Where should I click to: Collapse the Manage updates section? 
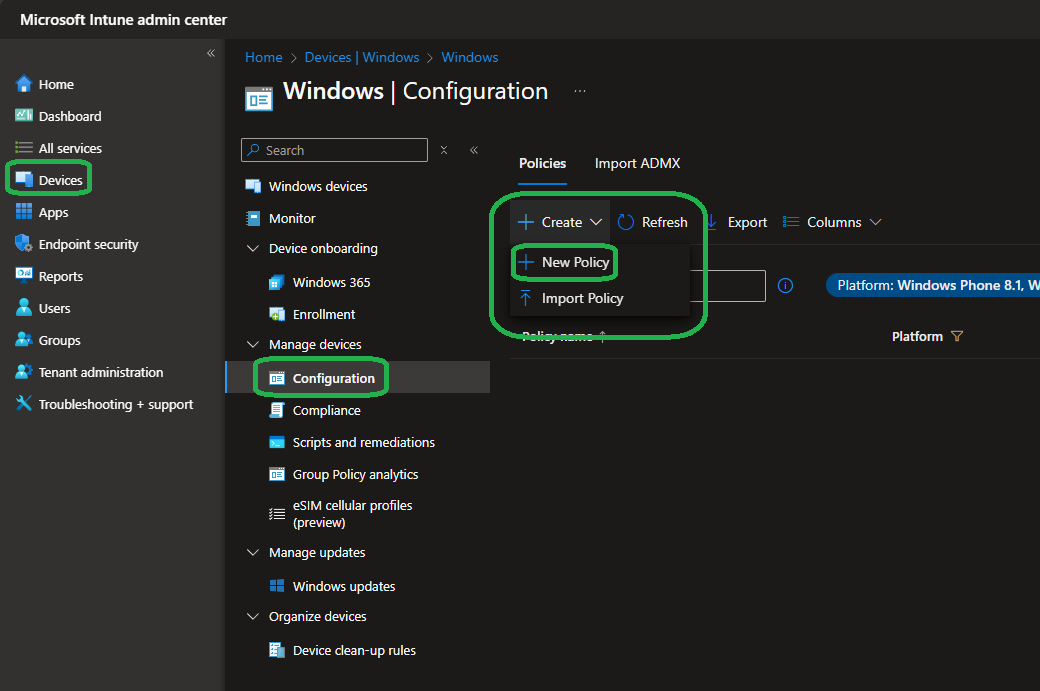pos(253,553)
